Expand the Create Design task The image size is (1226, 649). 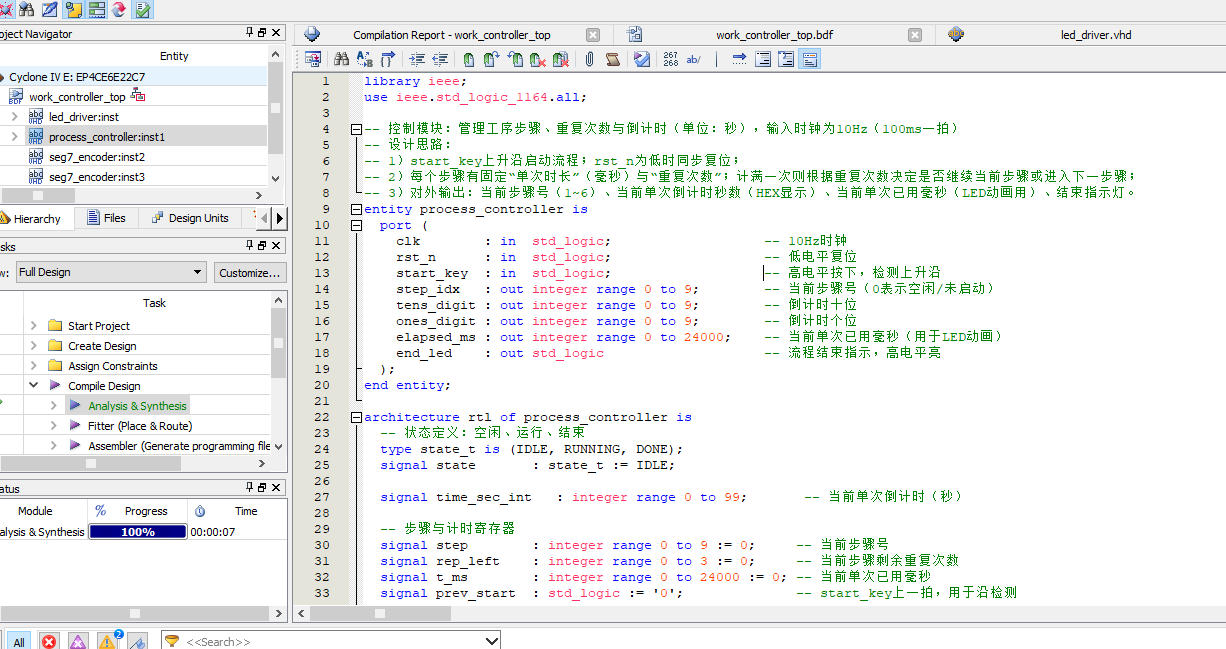33,346
